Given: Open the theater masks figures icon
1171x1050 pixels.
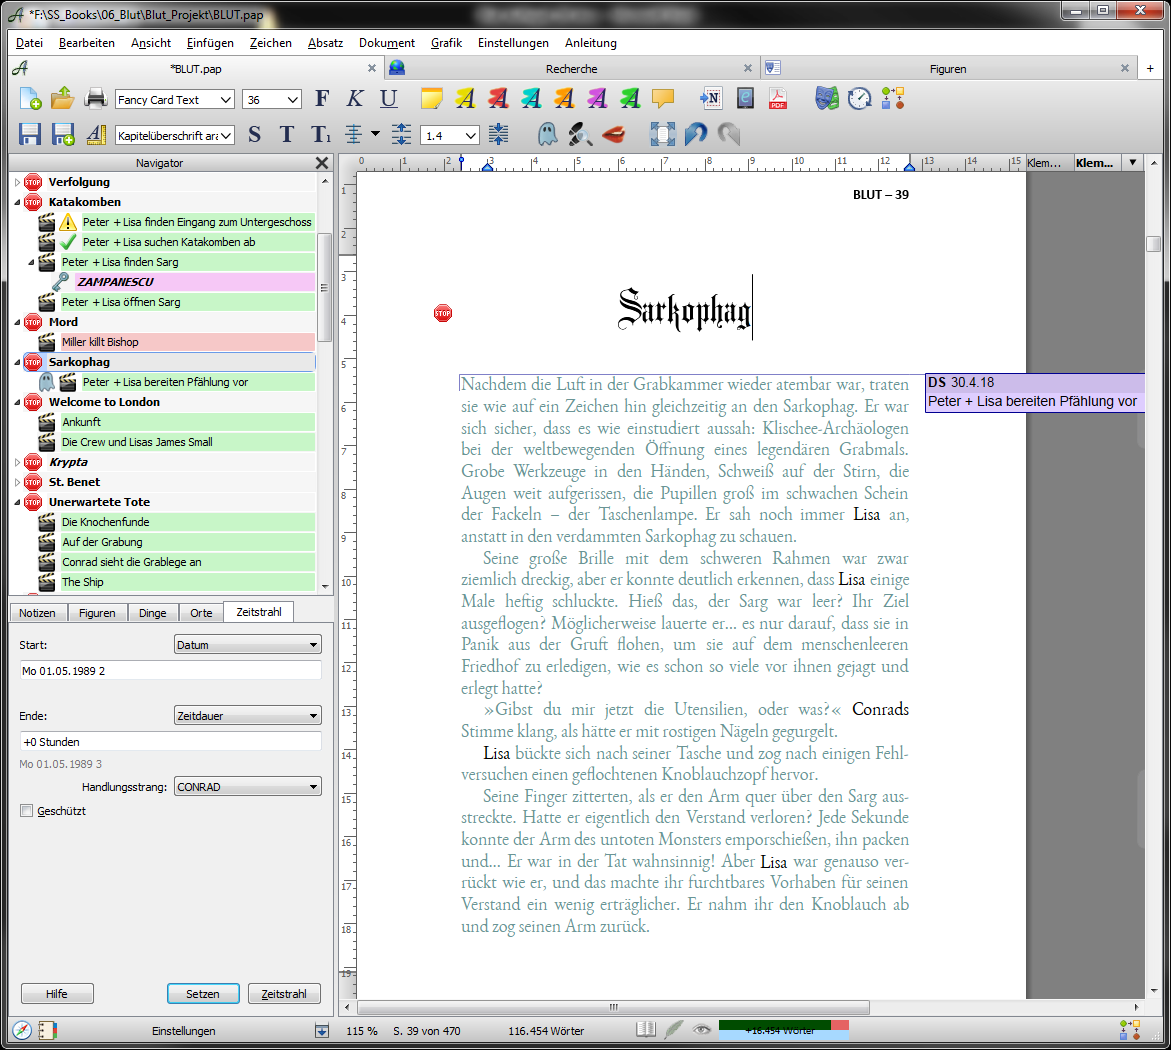Looking at the screenshot, I should click(827, 99).
